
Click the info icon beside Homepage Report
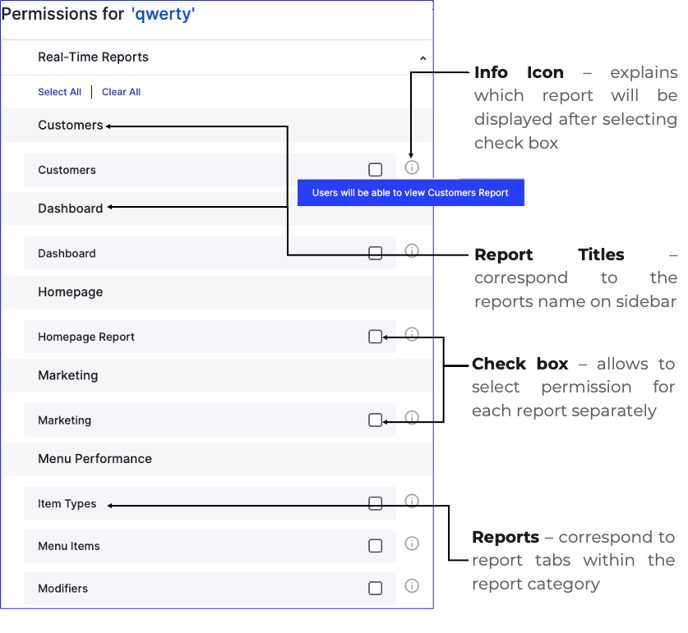tap(412, 334)
